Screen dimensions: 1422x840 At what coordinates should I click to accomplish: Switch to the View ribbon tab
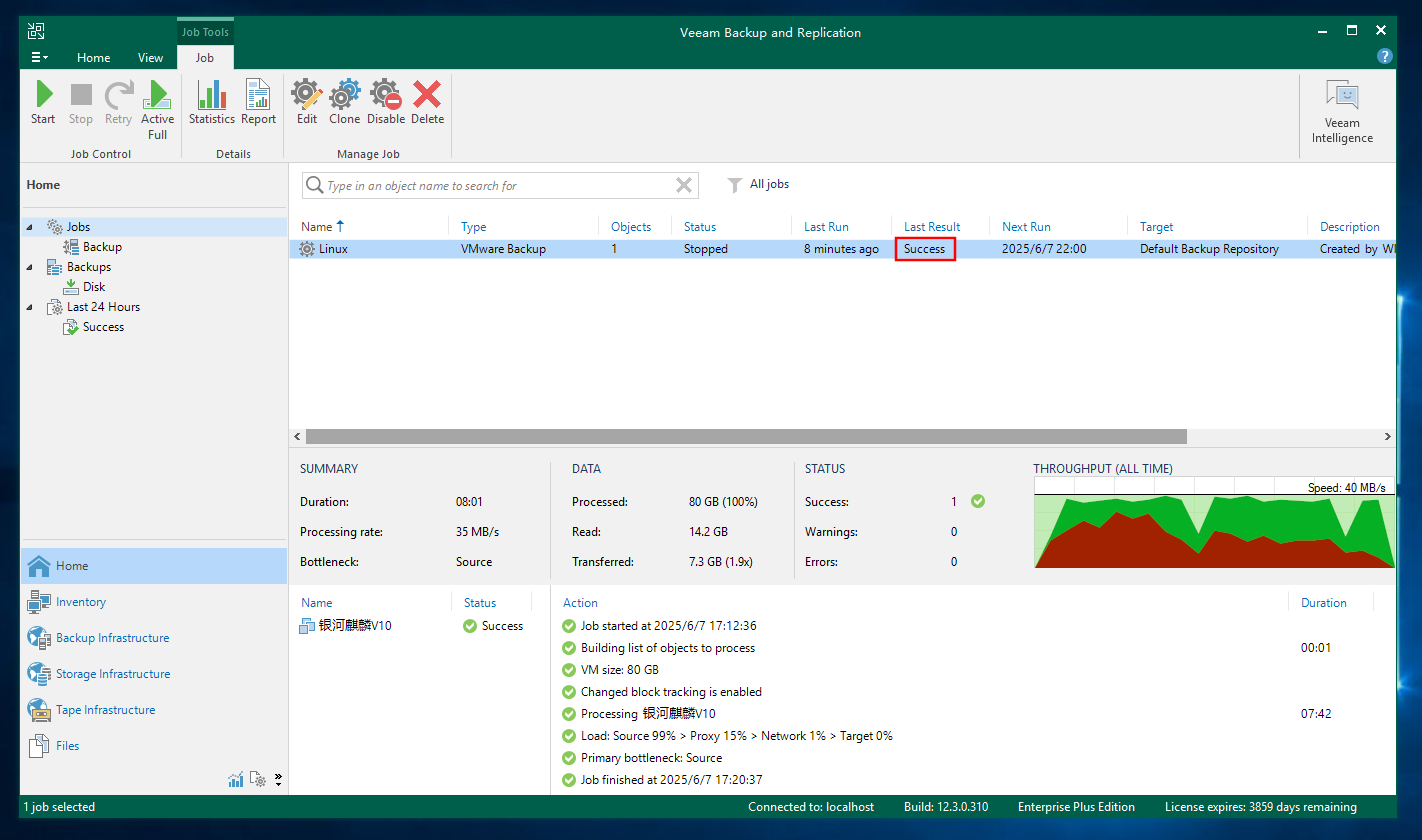click(x=150, y=57)
